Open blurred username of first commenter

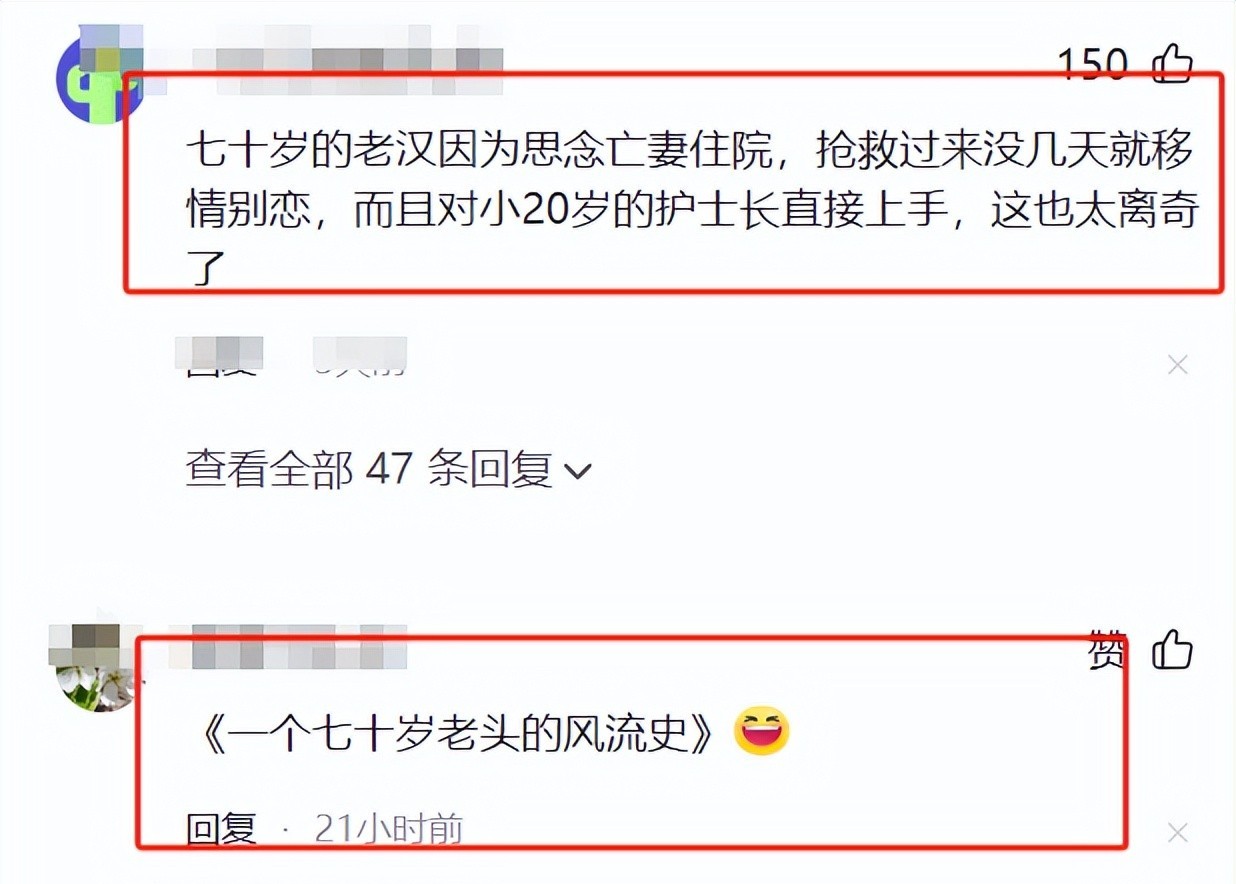pos(358,61)
